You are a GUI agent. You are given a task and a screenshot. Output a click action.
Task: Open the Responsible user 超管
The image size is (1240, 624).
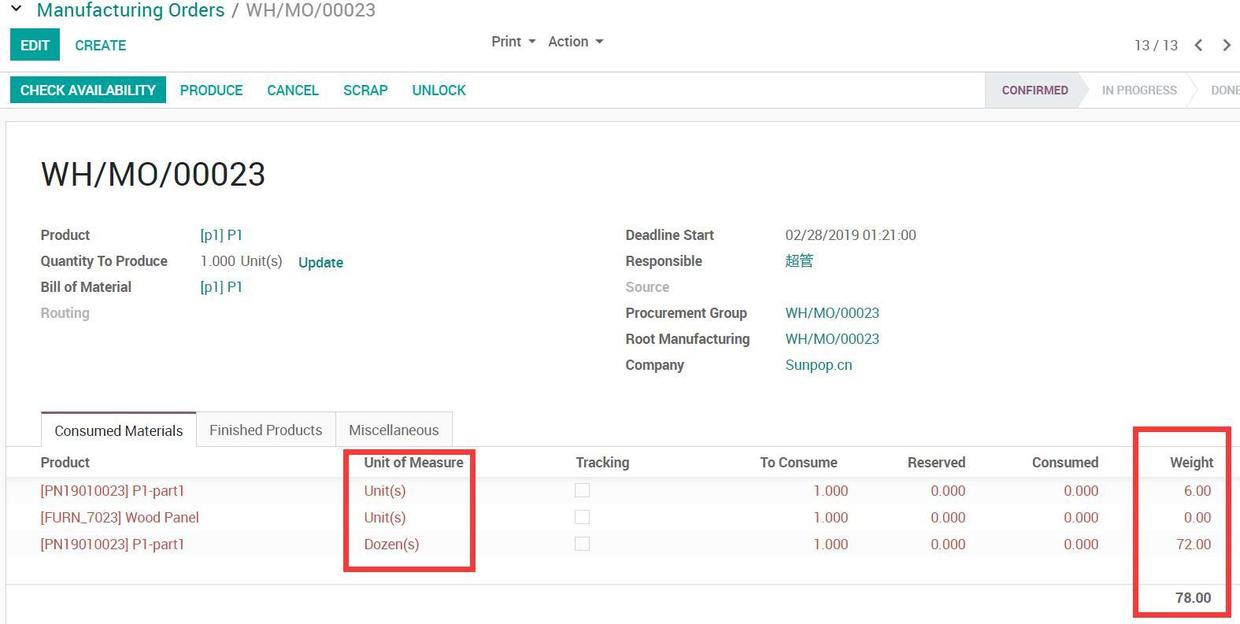pyautogui.click(x=799, y=261)
